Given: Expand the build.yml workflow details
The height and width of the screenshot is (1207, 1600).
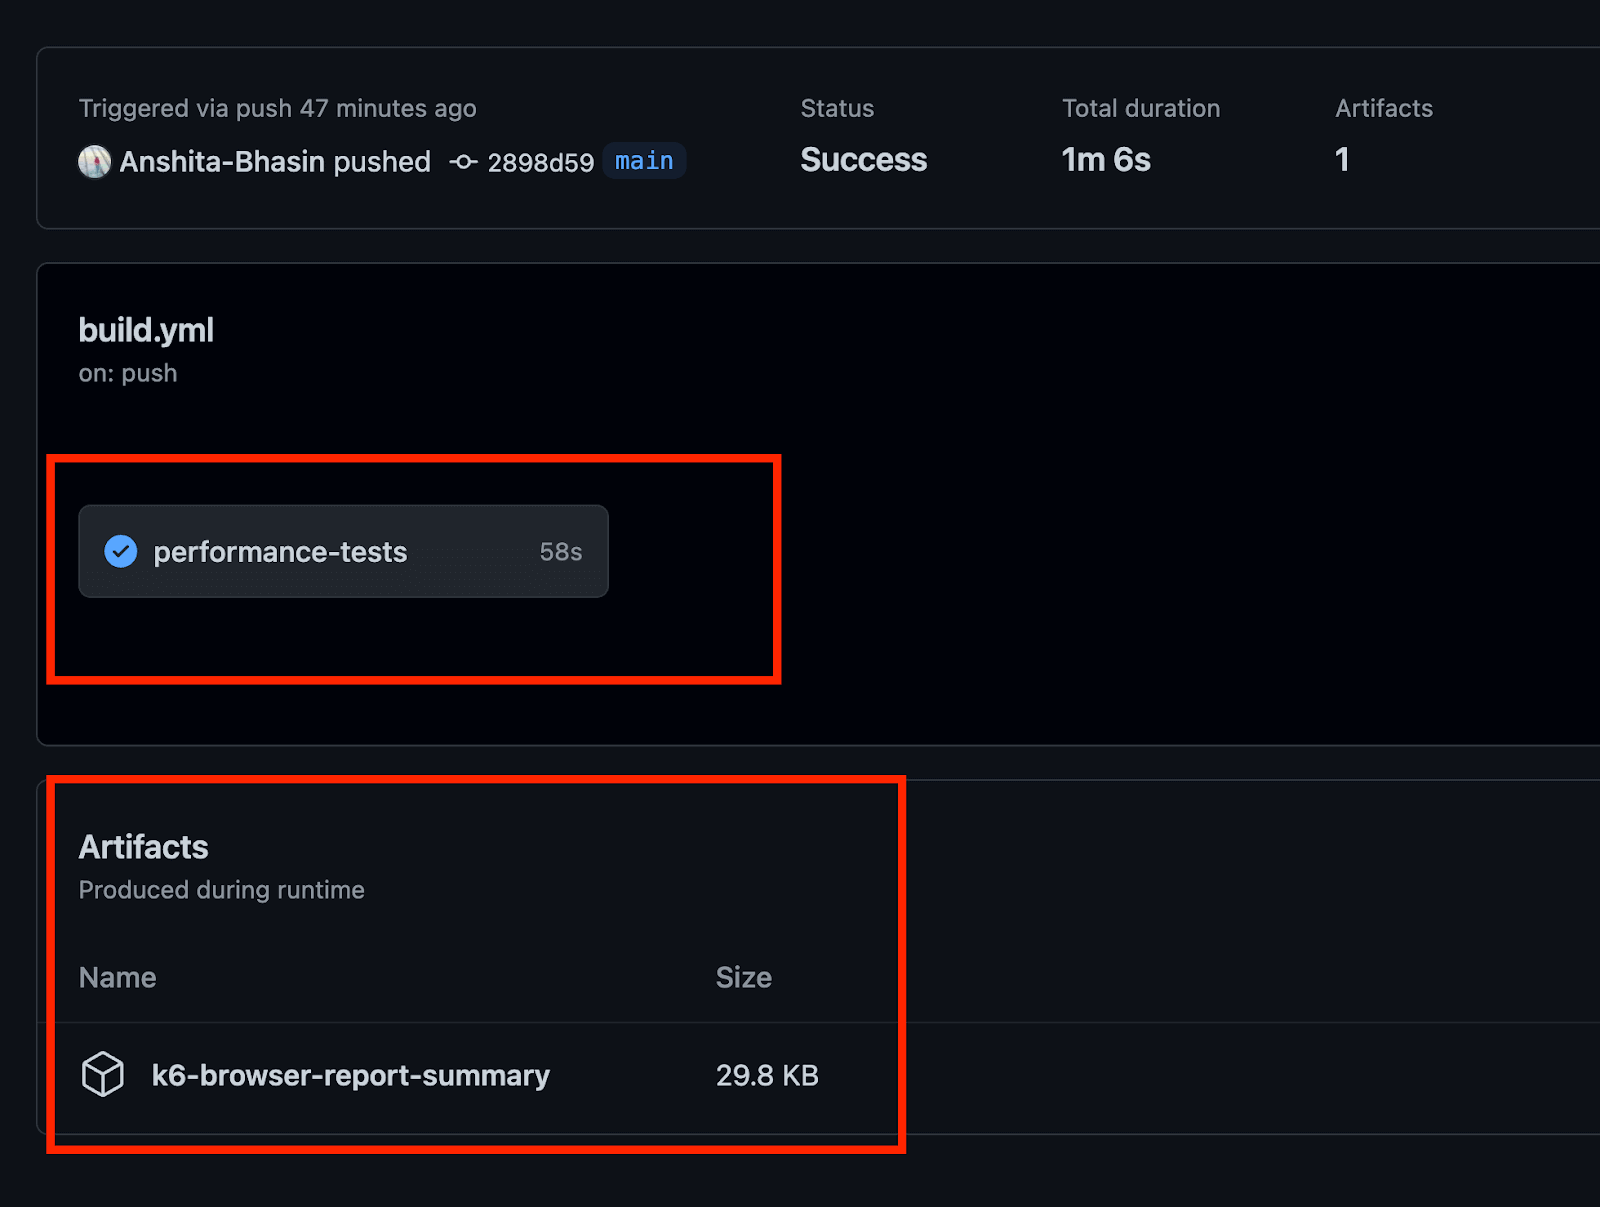Looking at the screenshot, I should coord(146,329).
